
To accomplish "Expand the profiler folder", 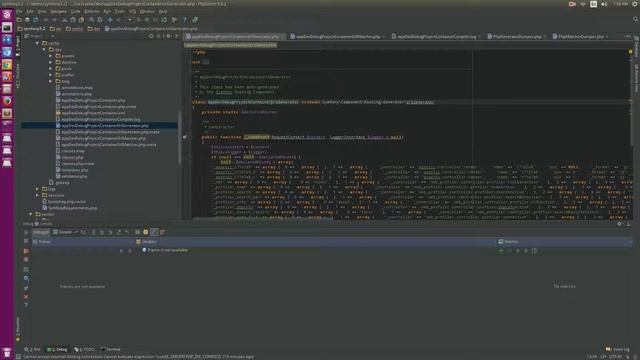I will coord(51,75).
